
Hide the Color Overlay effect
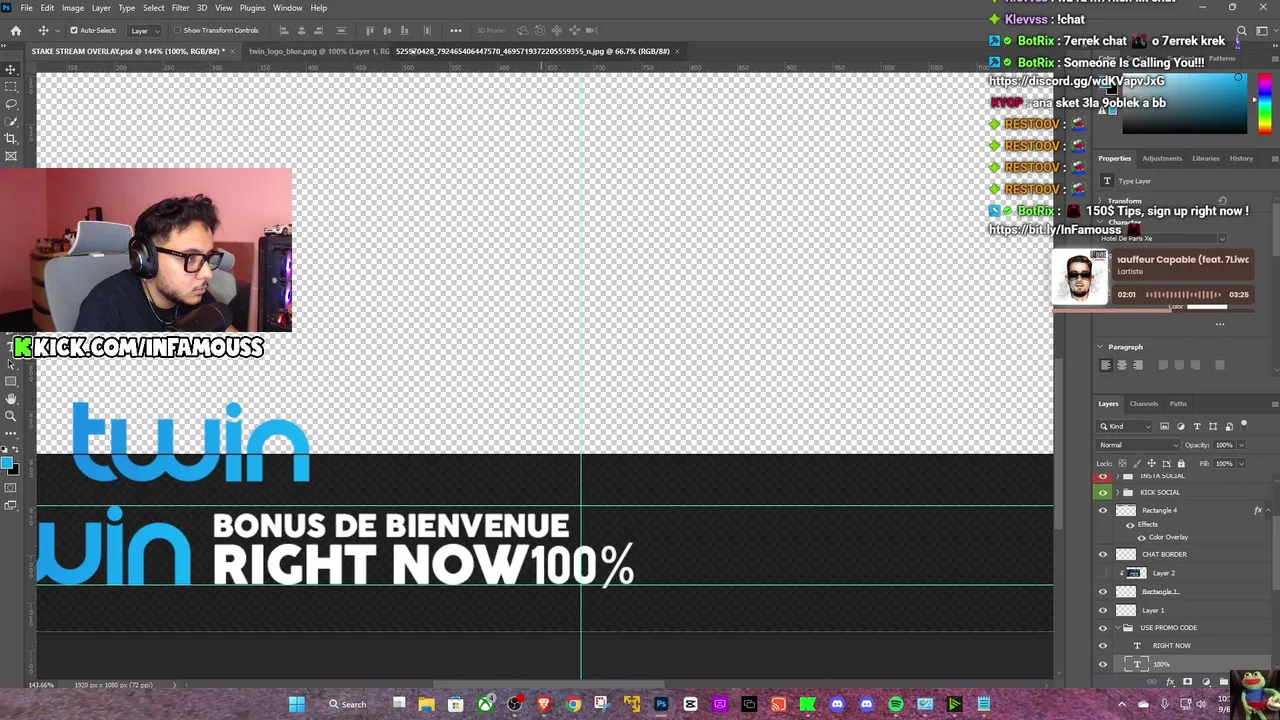coord(1141,537)
